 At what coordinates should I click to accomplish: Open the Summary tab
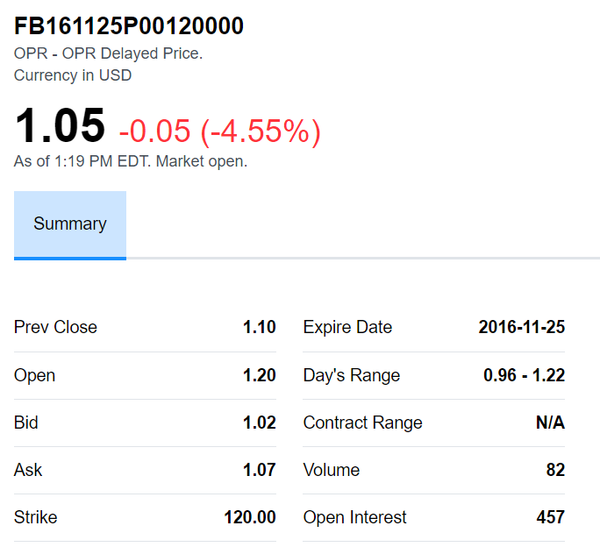point(70,224)
